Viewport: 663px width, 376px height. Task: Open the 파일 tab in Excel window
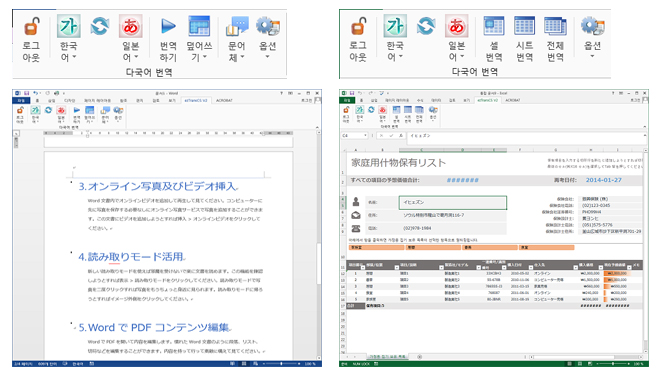347,101
